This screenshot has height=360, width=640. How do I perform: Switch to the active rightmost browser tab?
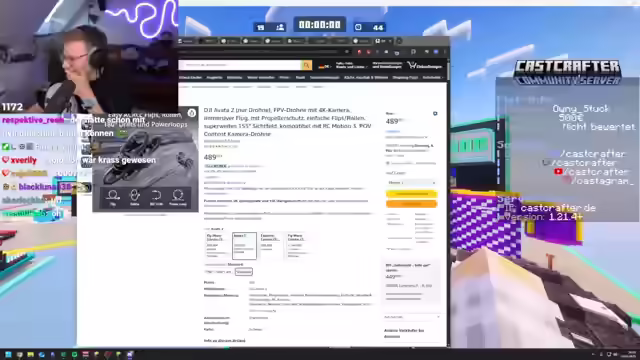[x=383, y=41]
